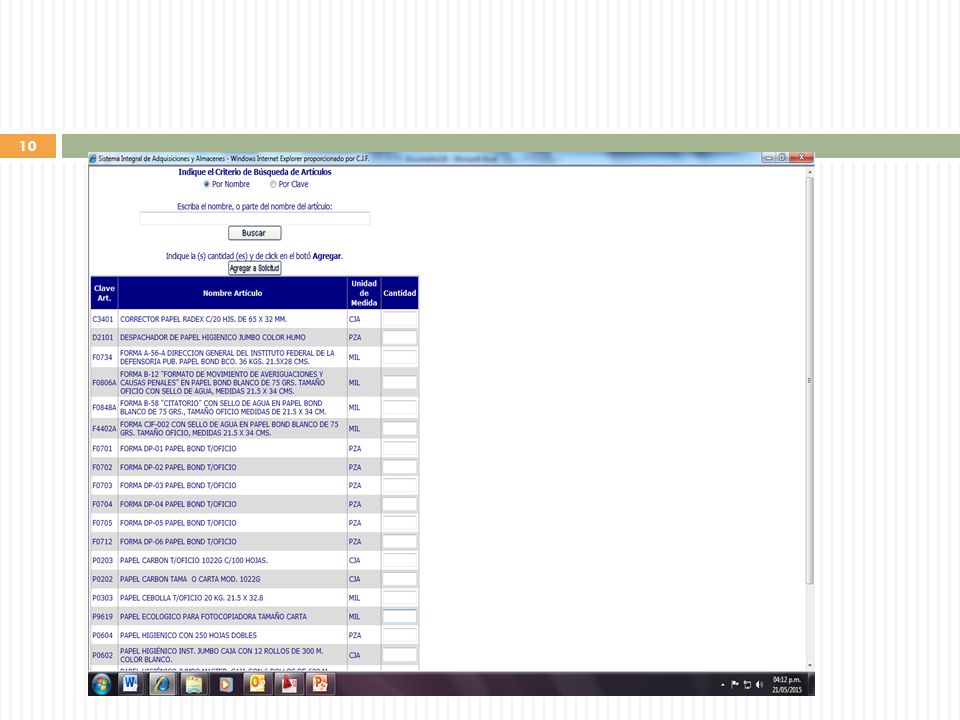Open volume speaker icon in the tray
The image size is (960, 720).
pyautogui.click(x=759, y=684)
